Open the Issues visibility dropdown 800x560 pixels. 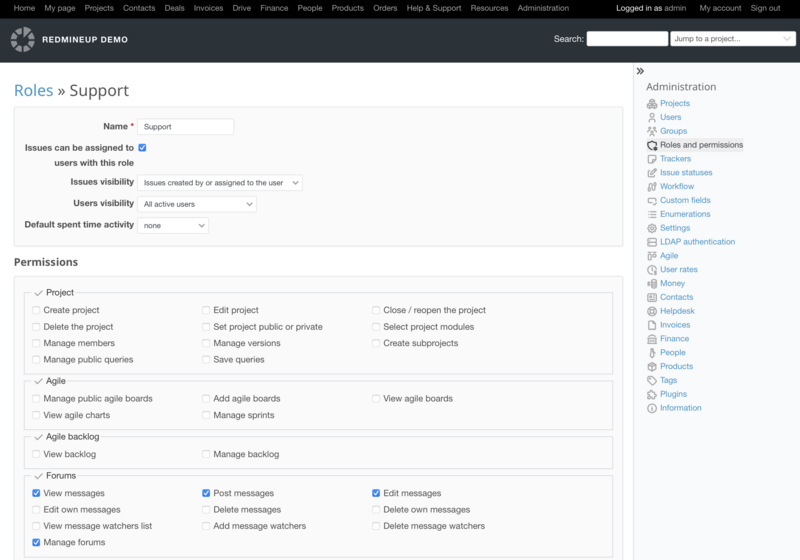pyautogui.click(x=219, y=183)
